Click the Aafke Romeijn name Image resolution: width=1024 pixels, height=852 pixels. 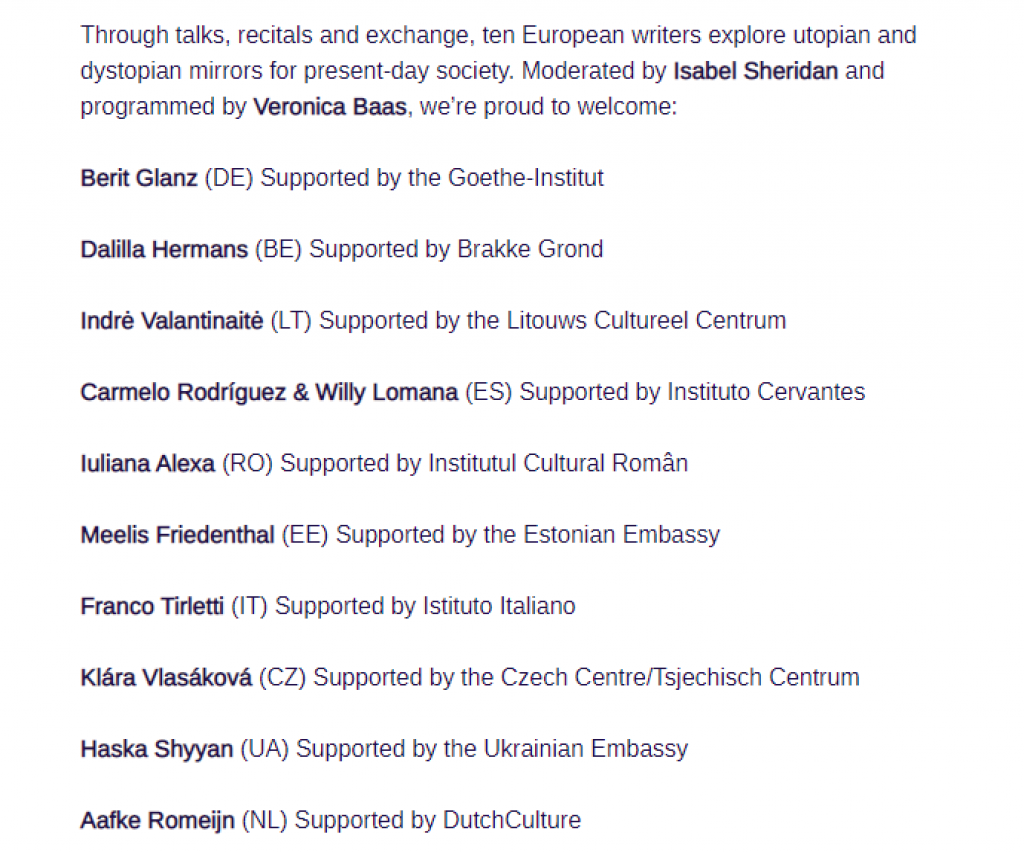157,820
